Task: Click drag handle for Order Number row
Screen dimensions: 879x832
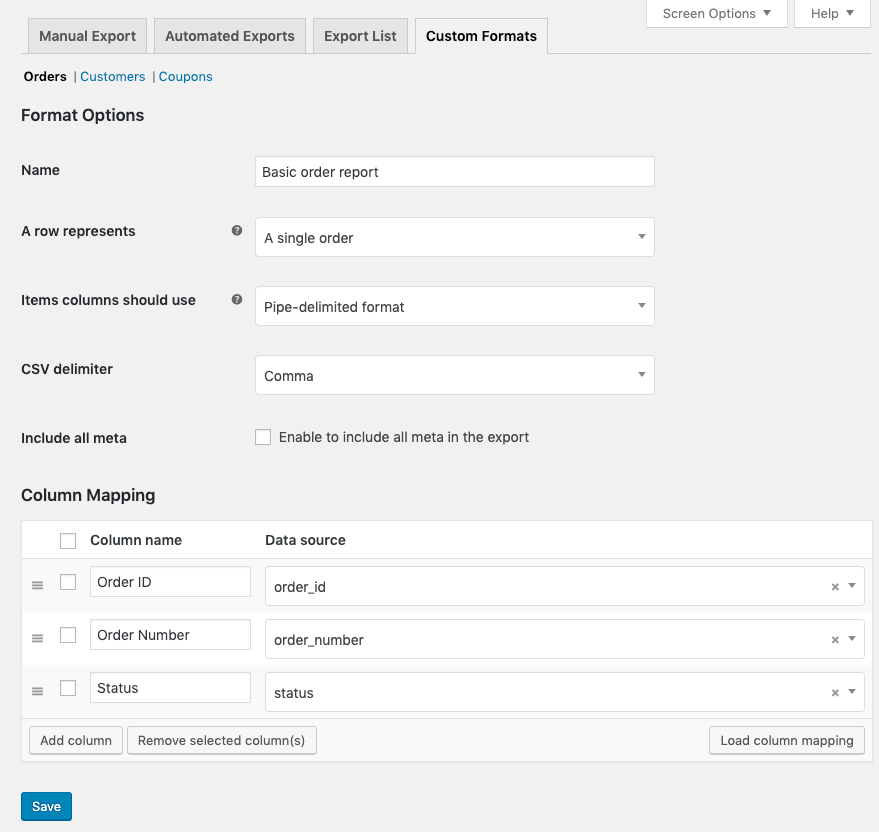Action: 38,638
